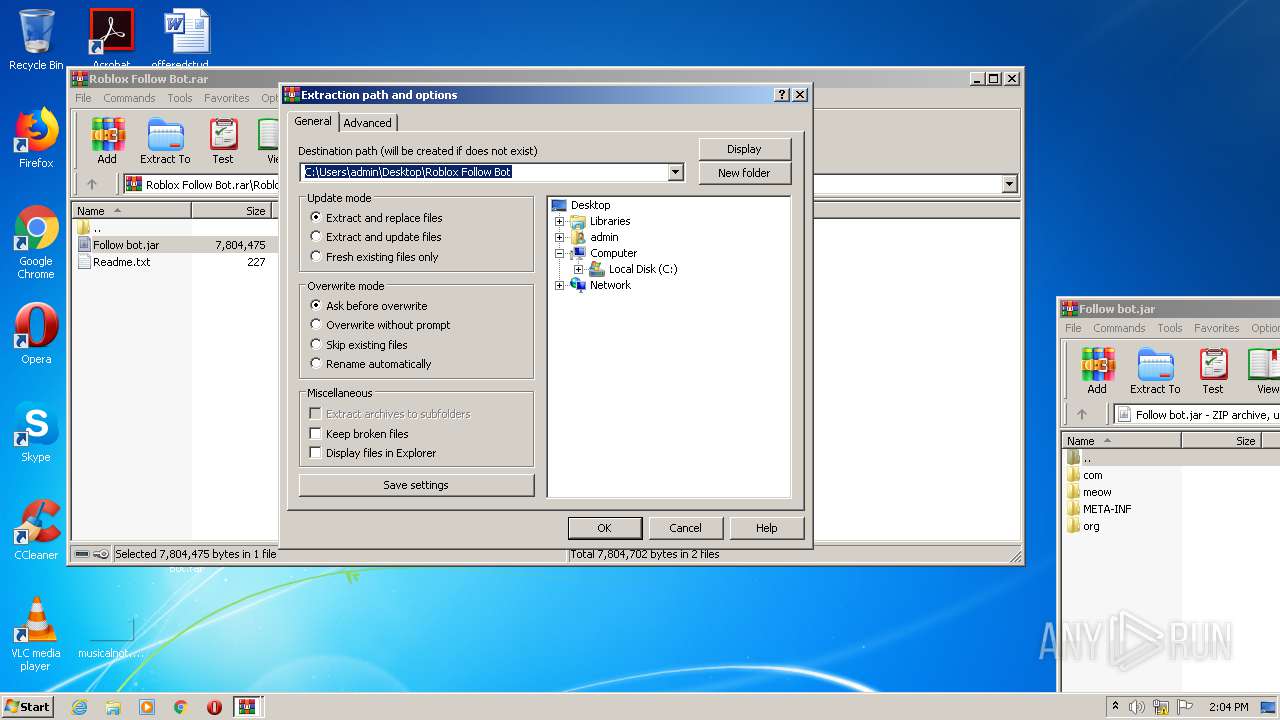Select META-INF folder in Follow bot.jar window
Image resolution: width=1280 pixels, height=720 pixels.
pos(1107,509)
